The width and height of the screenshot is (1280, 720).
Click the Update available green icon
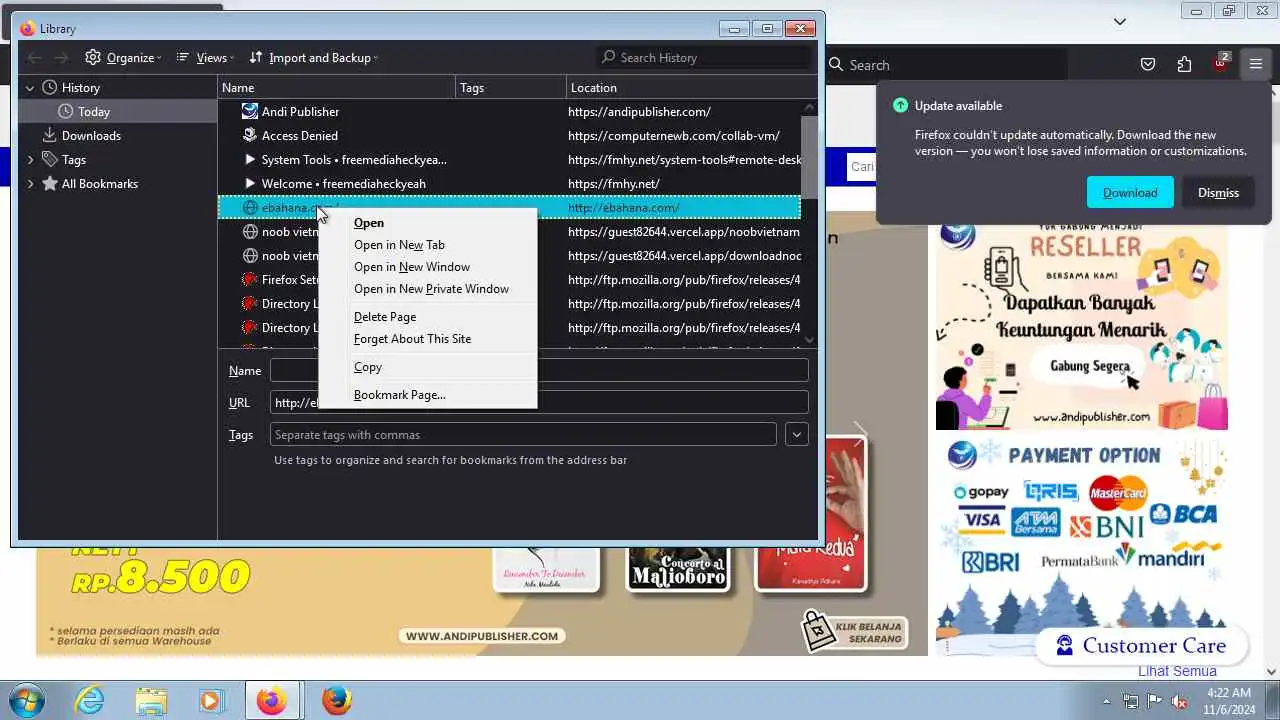(900, 106)
